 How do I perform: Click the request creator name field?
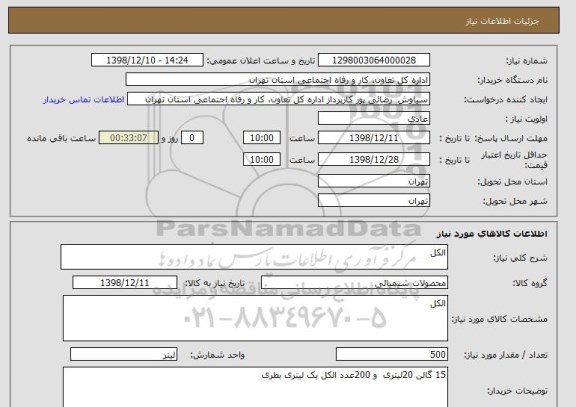click(278, 99)
